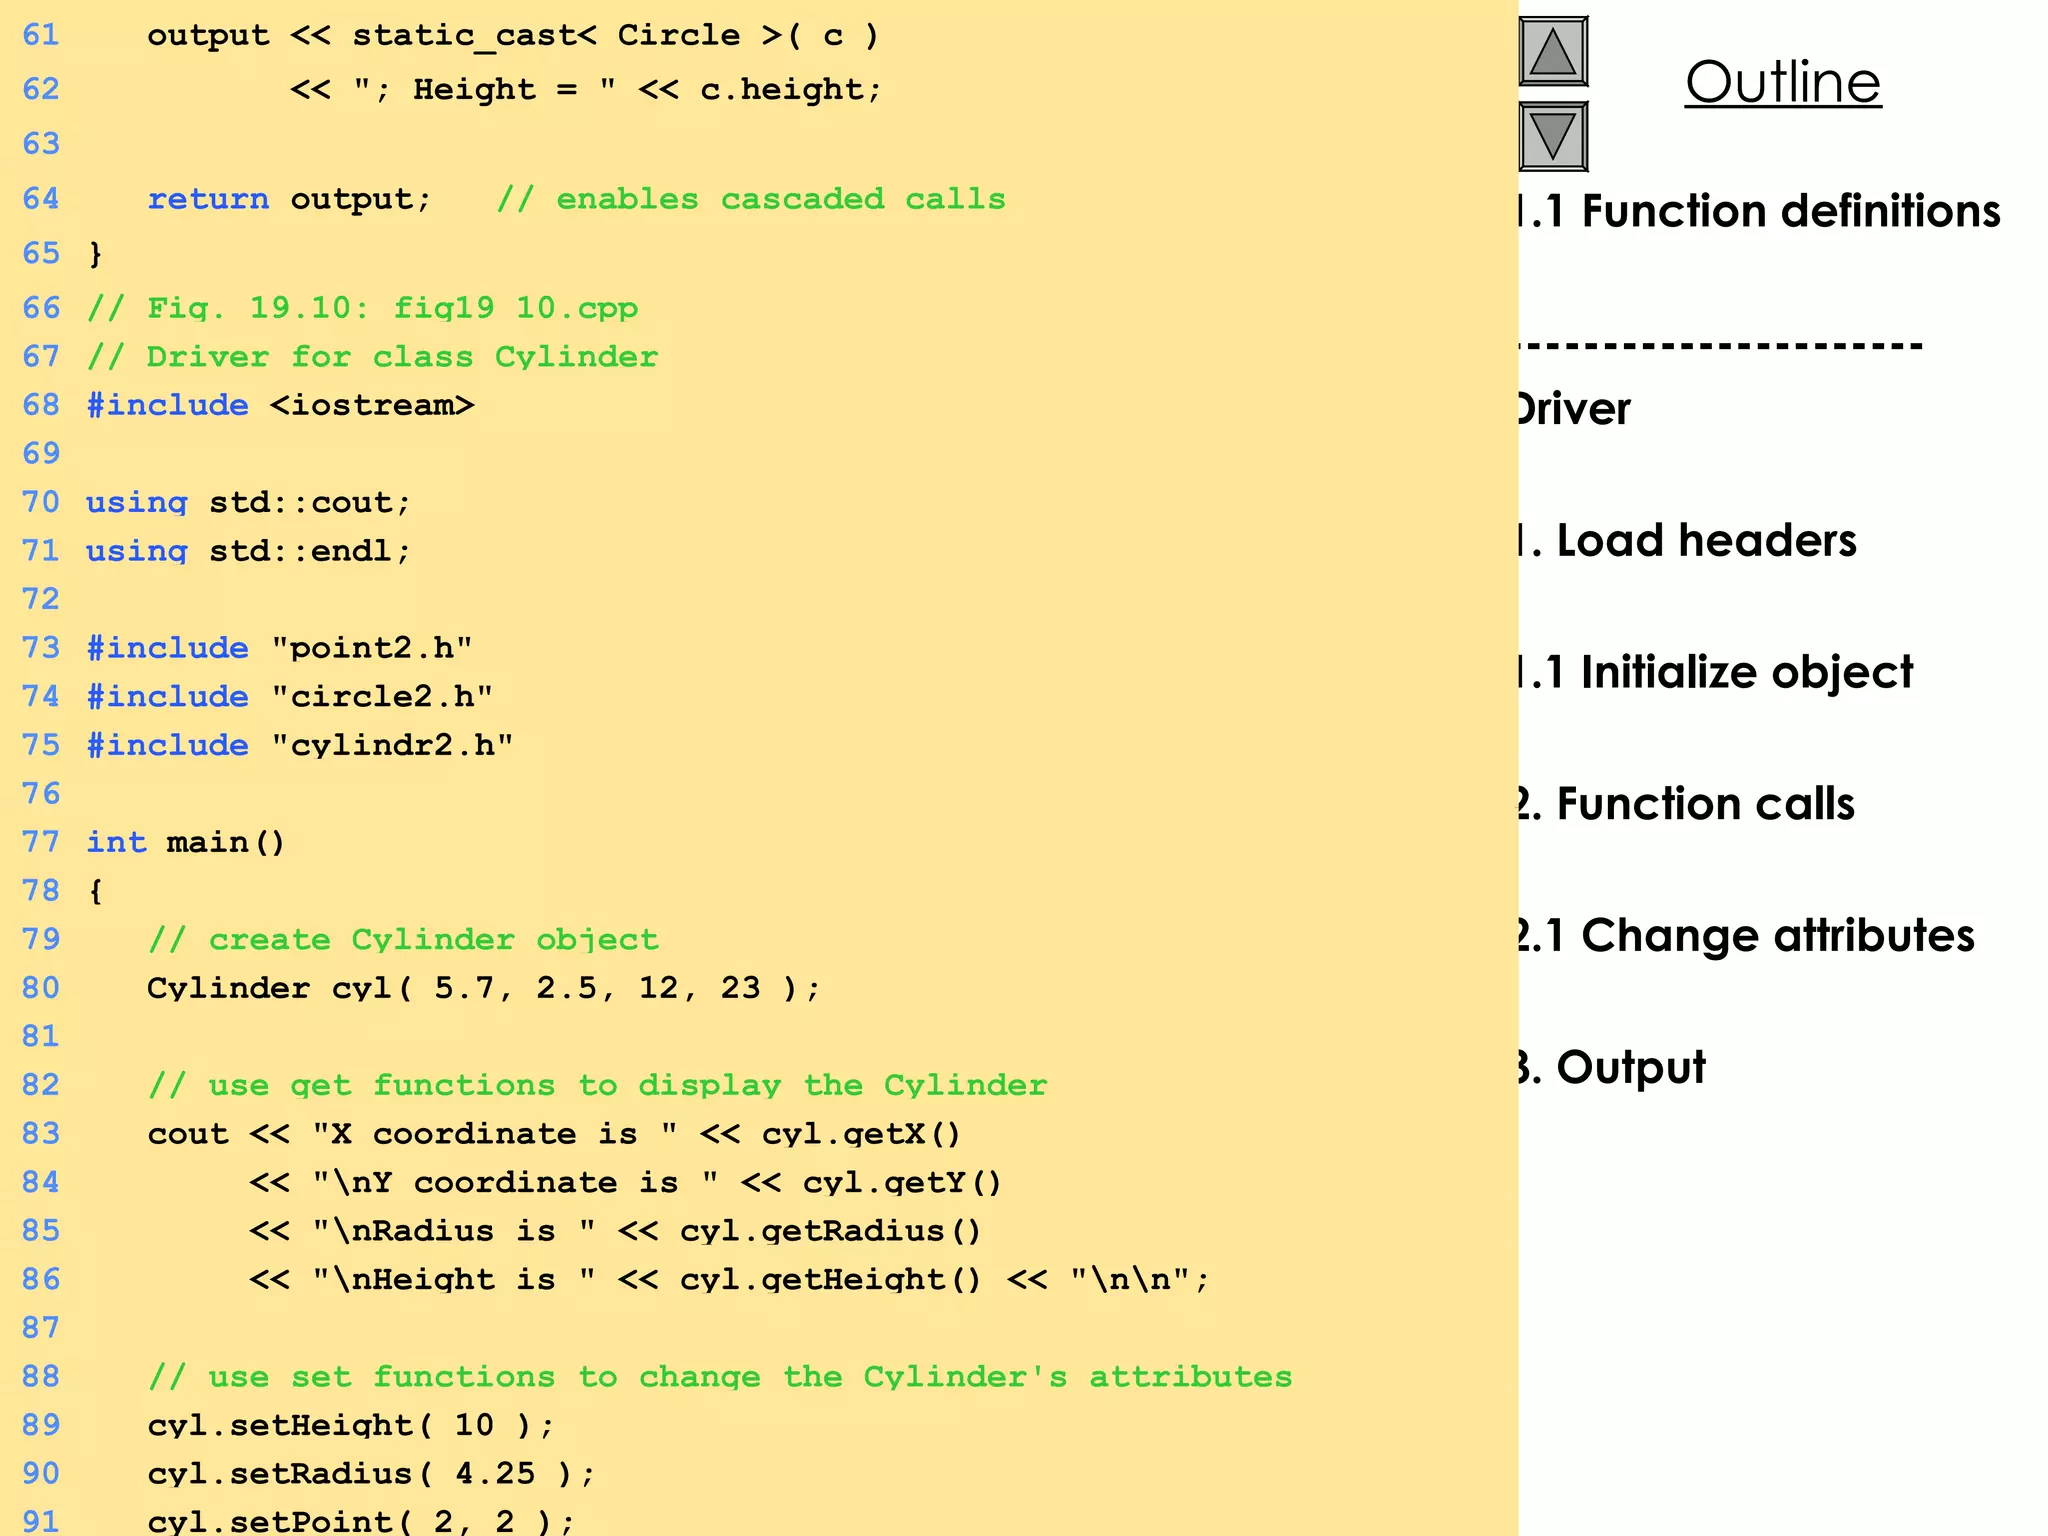Click the 'X coordinate is' cout line
Image resolution: width=2048 pixels, height=1536 pixels.
point(554,1134)
